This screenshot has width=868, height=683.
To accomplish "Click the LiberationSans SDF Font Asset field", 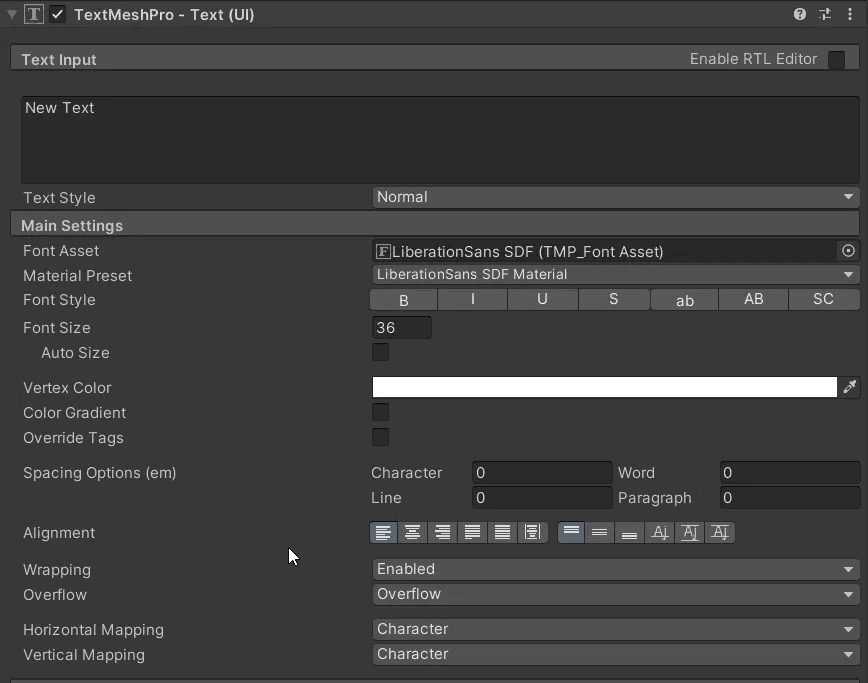I will [606, 251].
